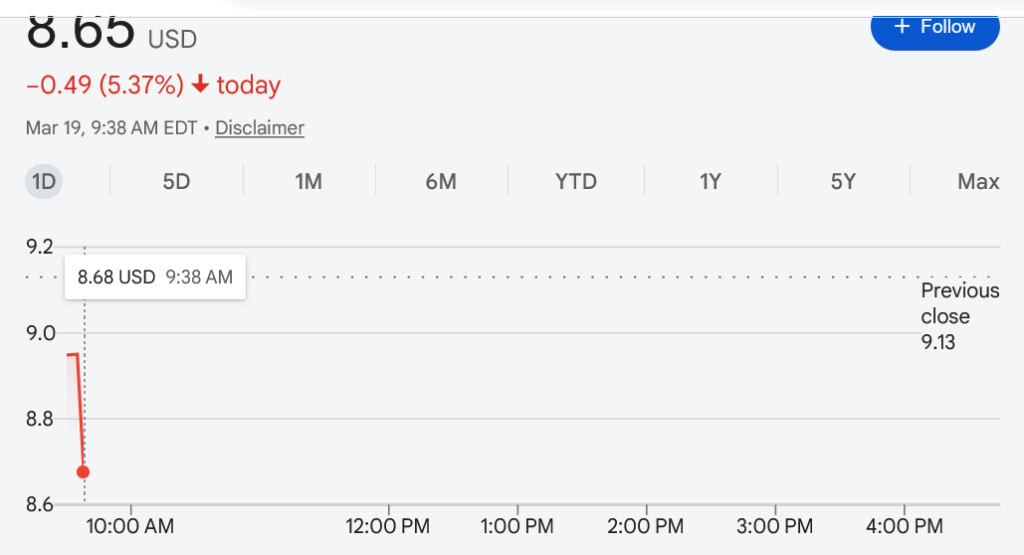Select the Max time range
This screenshot has height=555, width=1024.
pos(978,182)
